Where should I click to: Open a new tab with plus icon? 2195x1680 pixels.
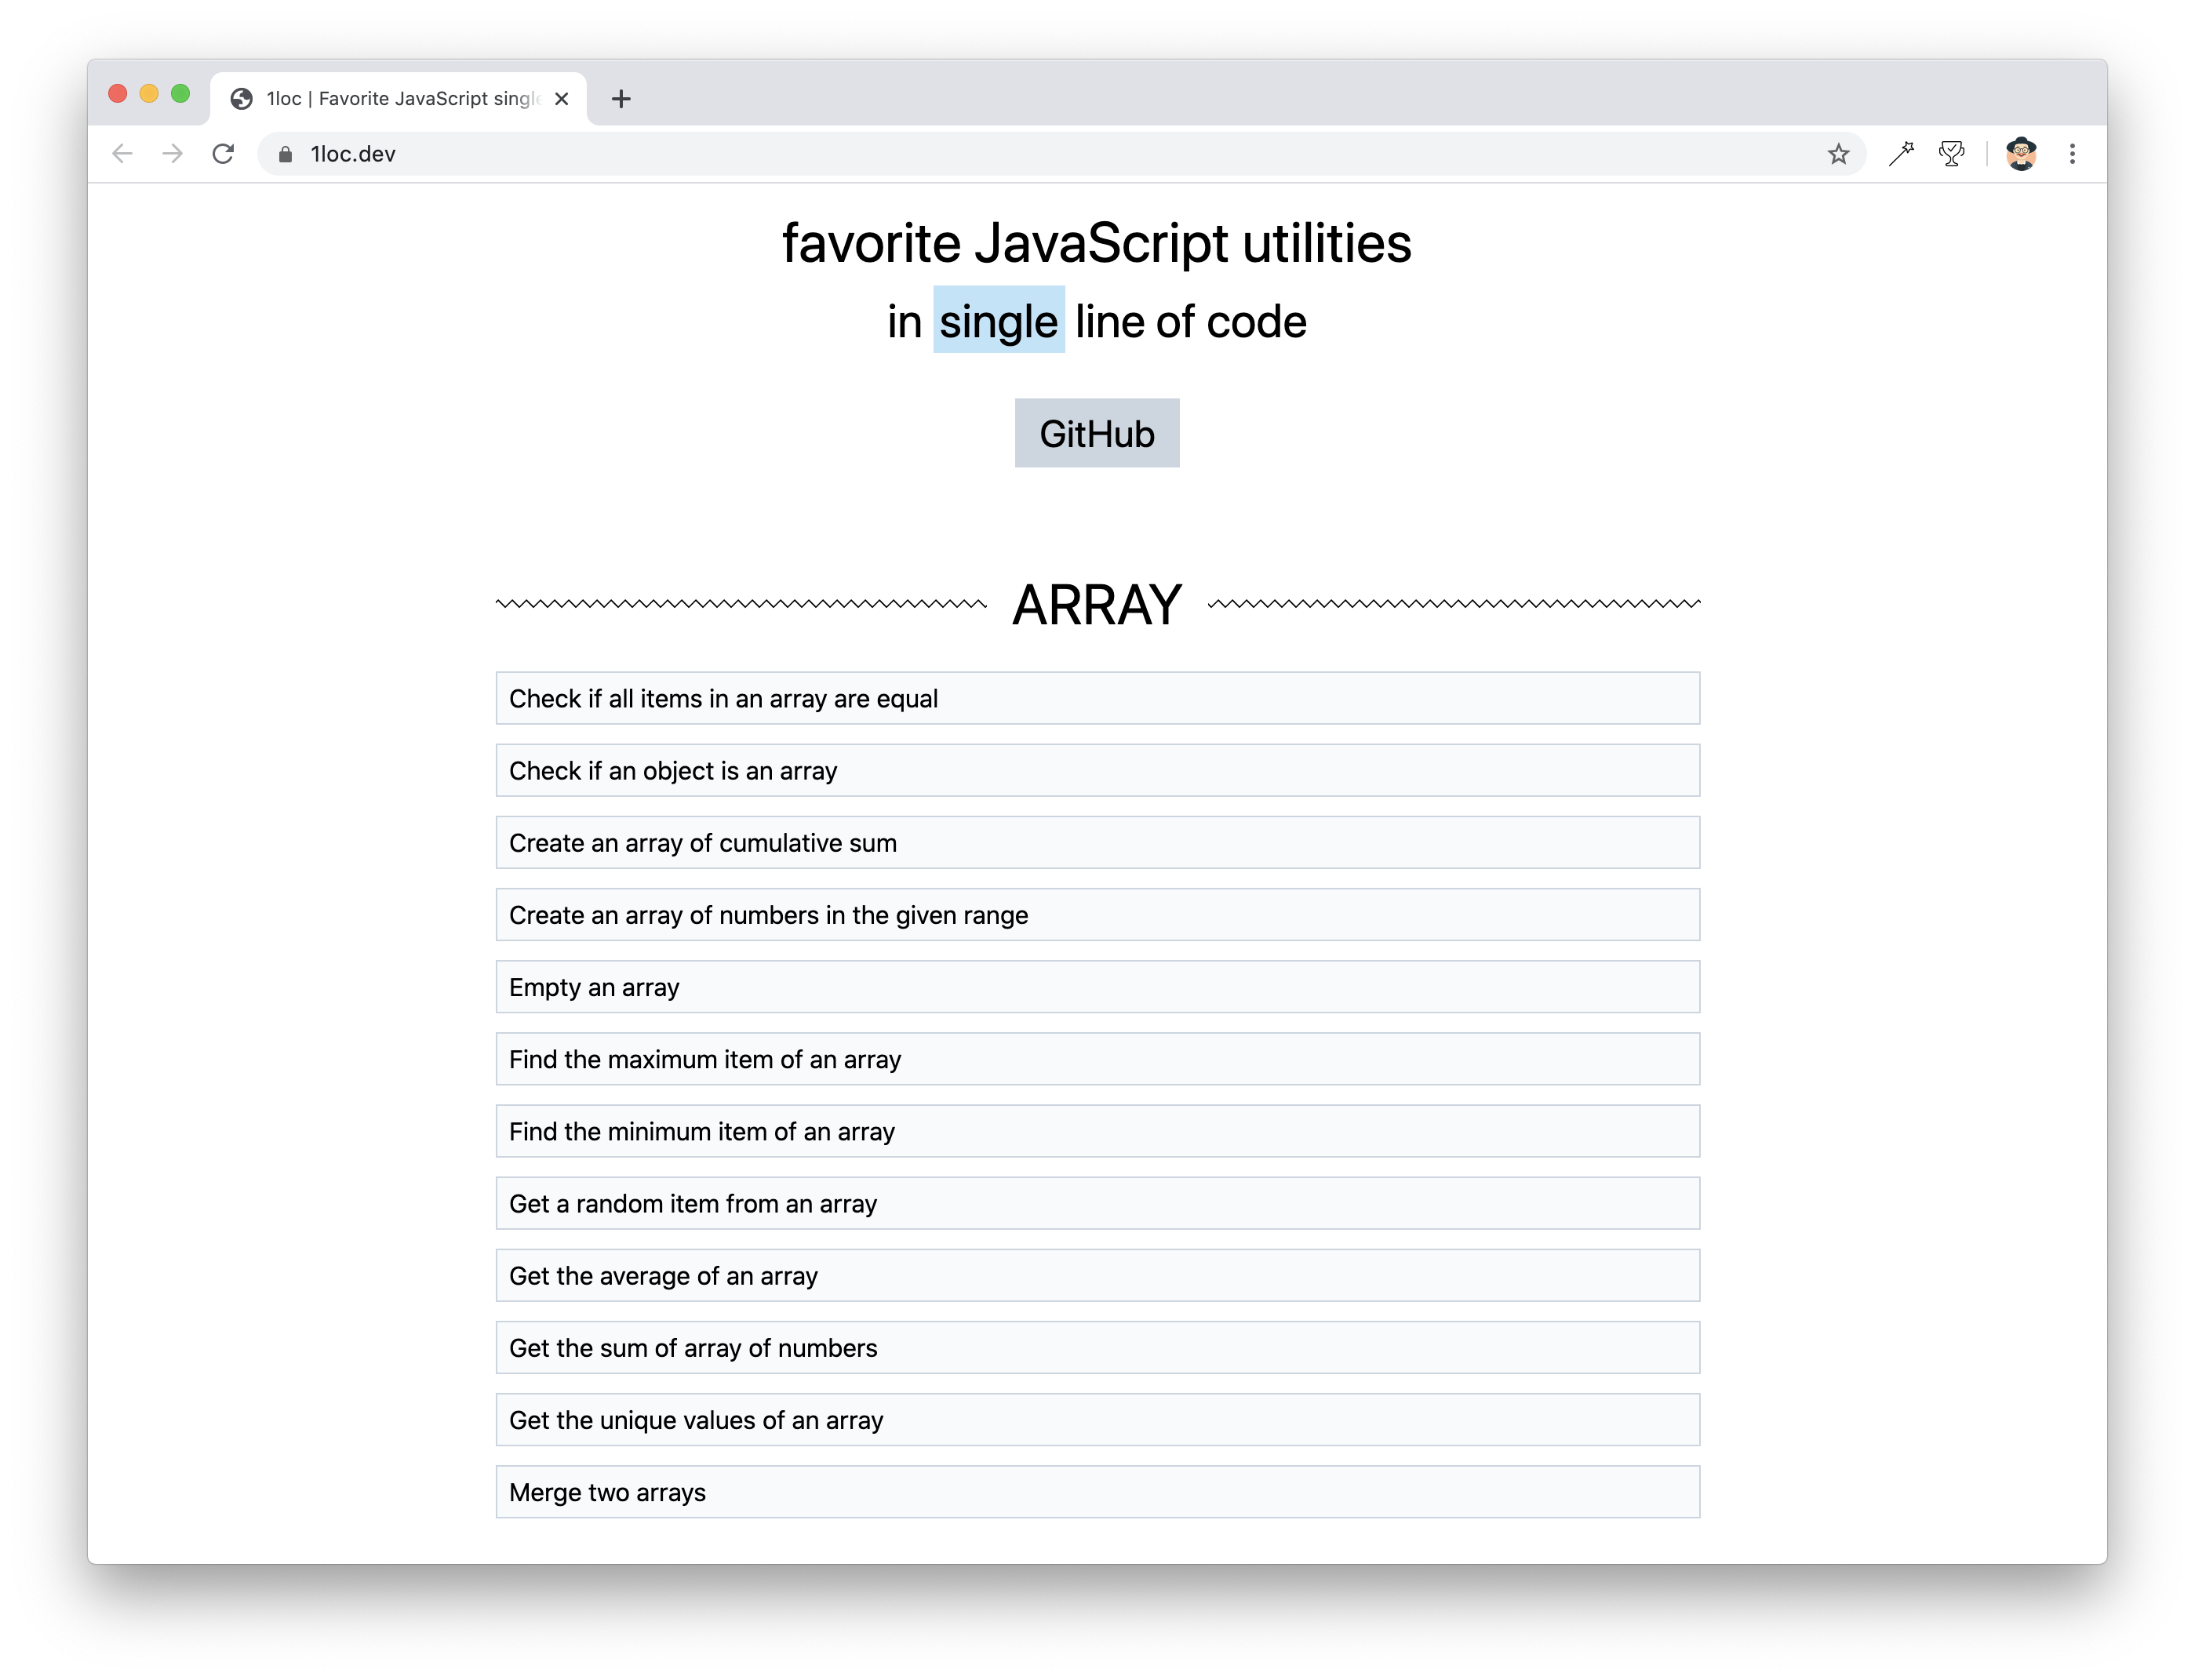point(621,99)
